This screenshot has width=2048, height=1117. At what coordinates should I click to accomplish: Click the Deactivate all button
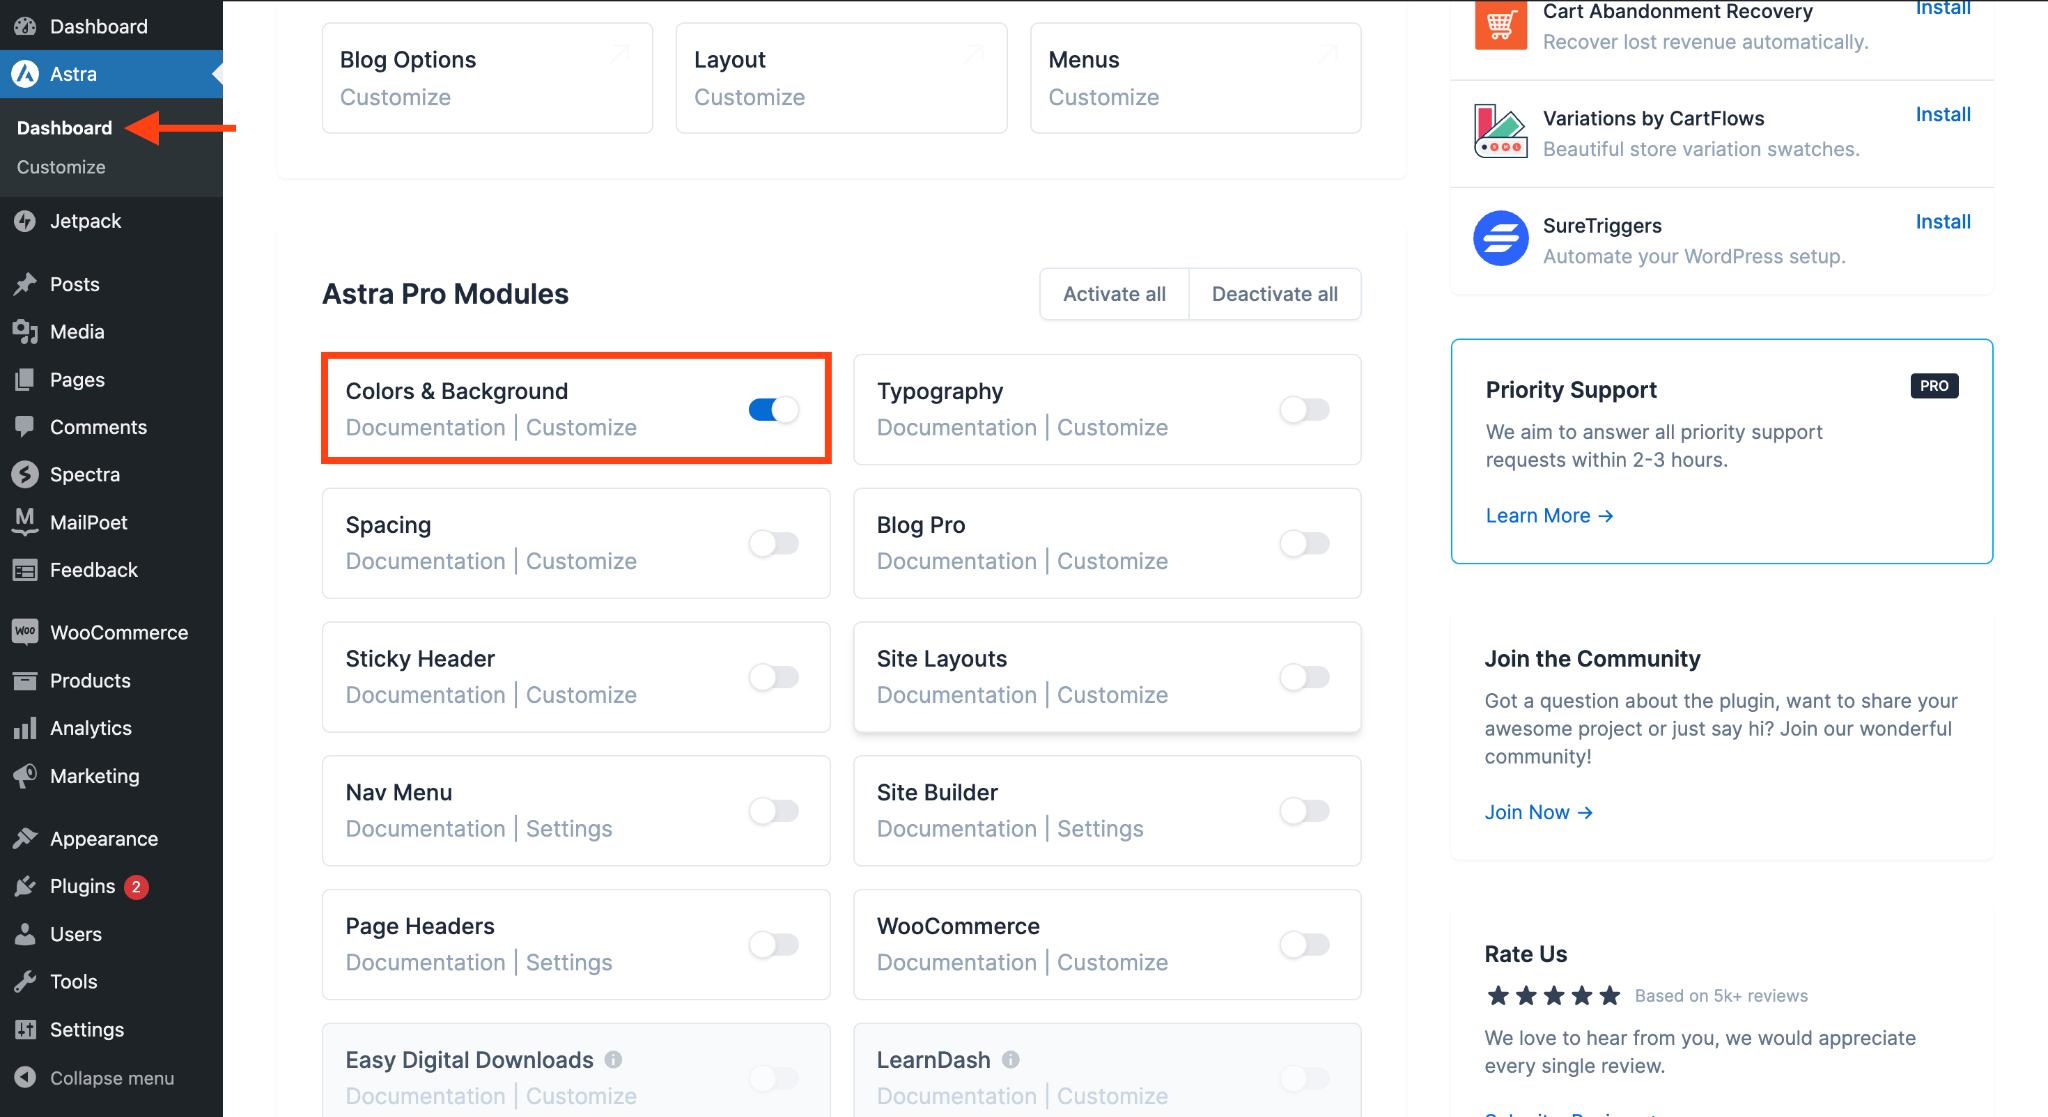[1275, 294]
